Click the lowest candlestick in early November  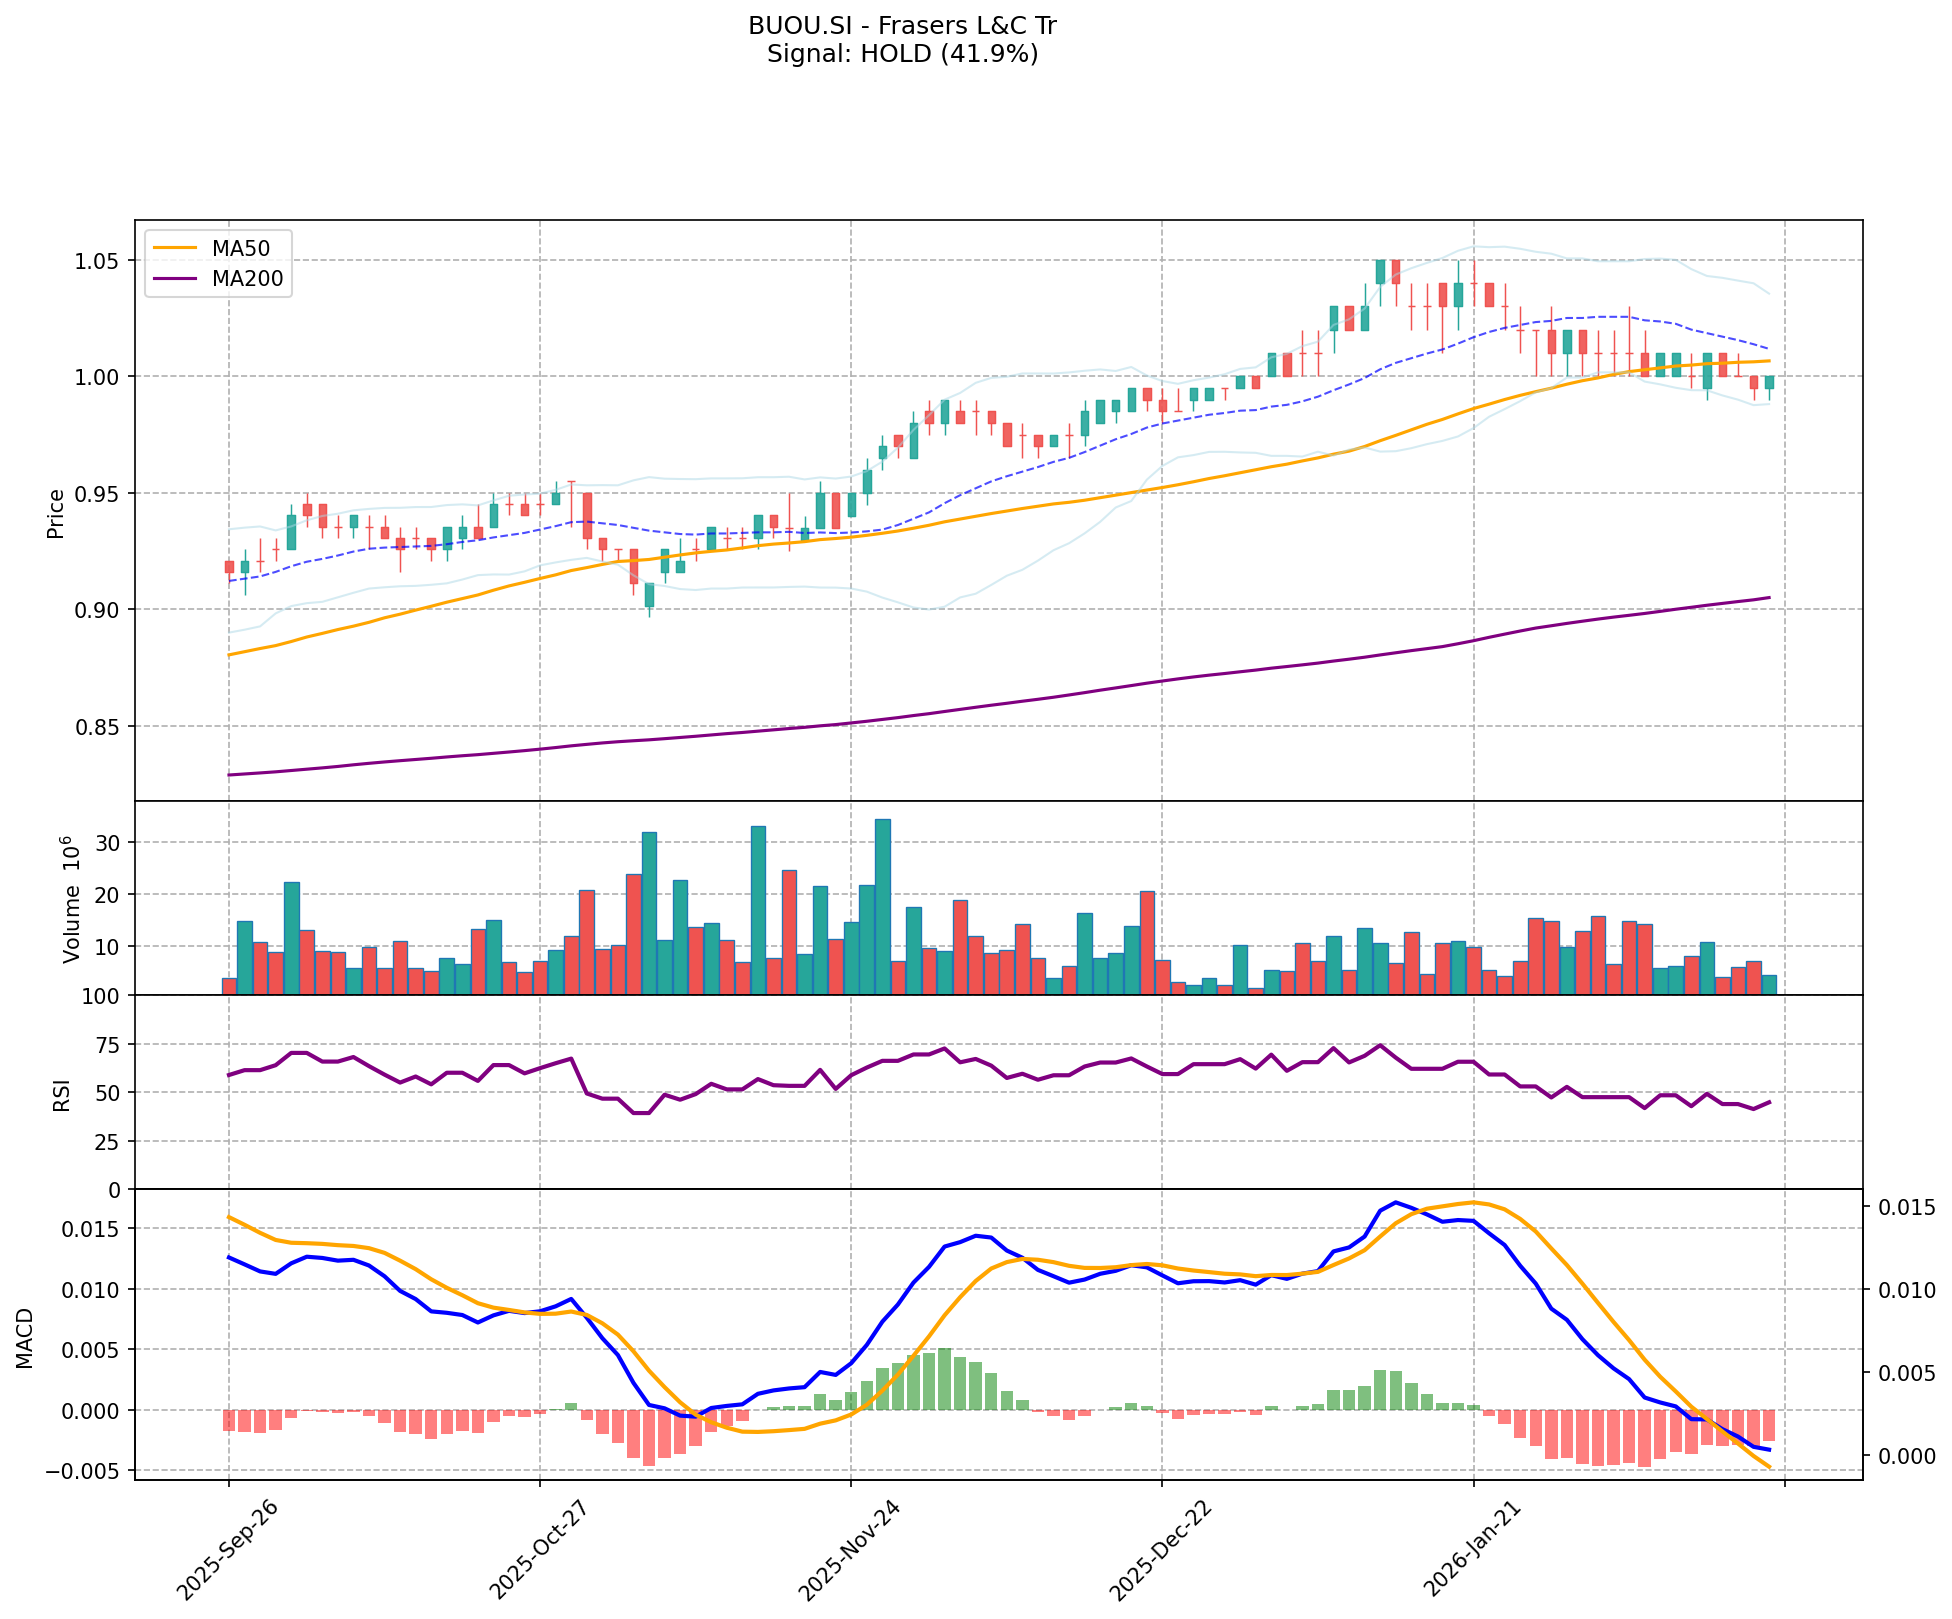649,595
